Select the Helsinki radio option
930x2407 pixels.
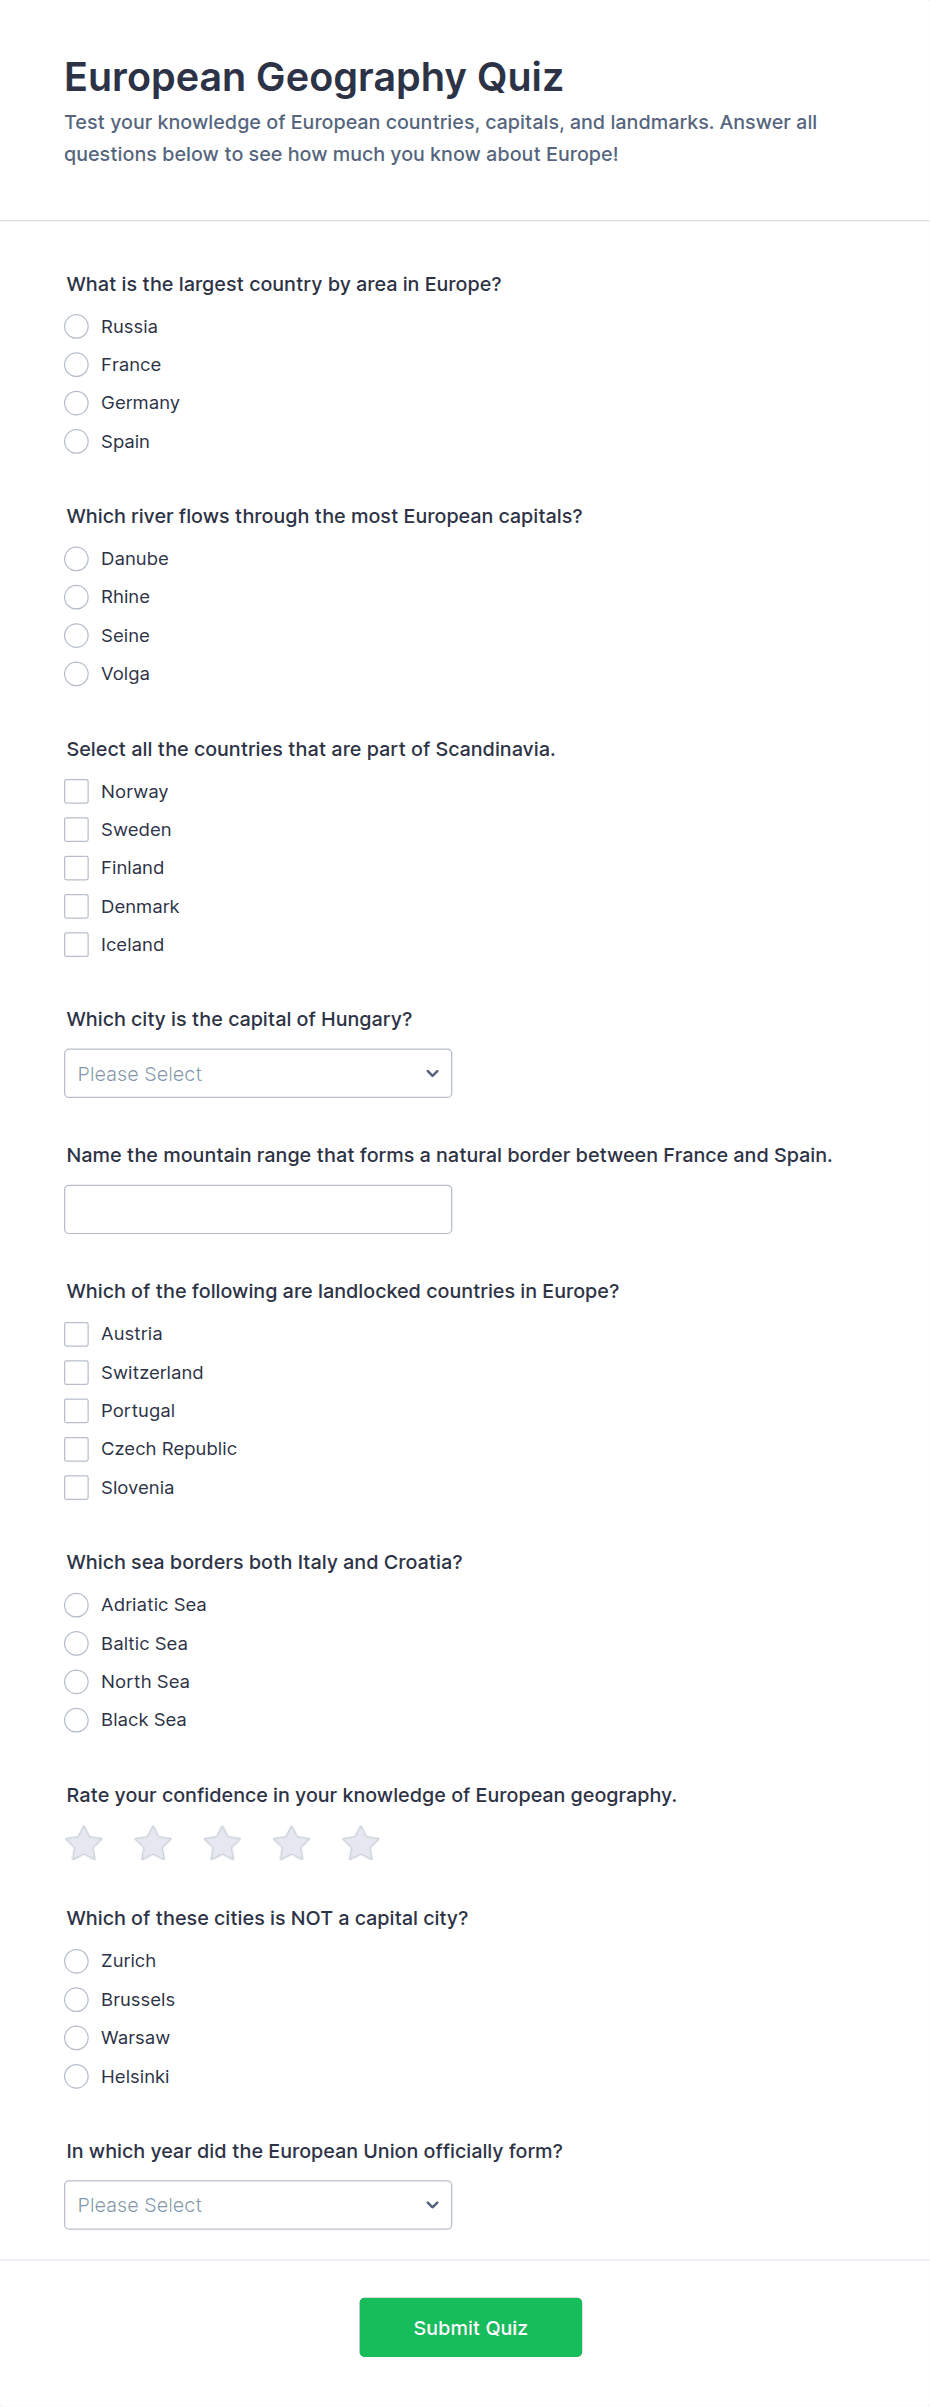click(x=77, y=2077)
